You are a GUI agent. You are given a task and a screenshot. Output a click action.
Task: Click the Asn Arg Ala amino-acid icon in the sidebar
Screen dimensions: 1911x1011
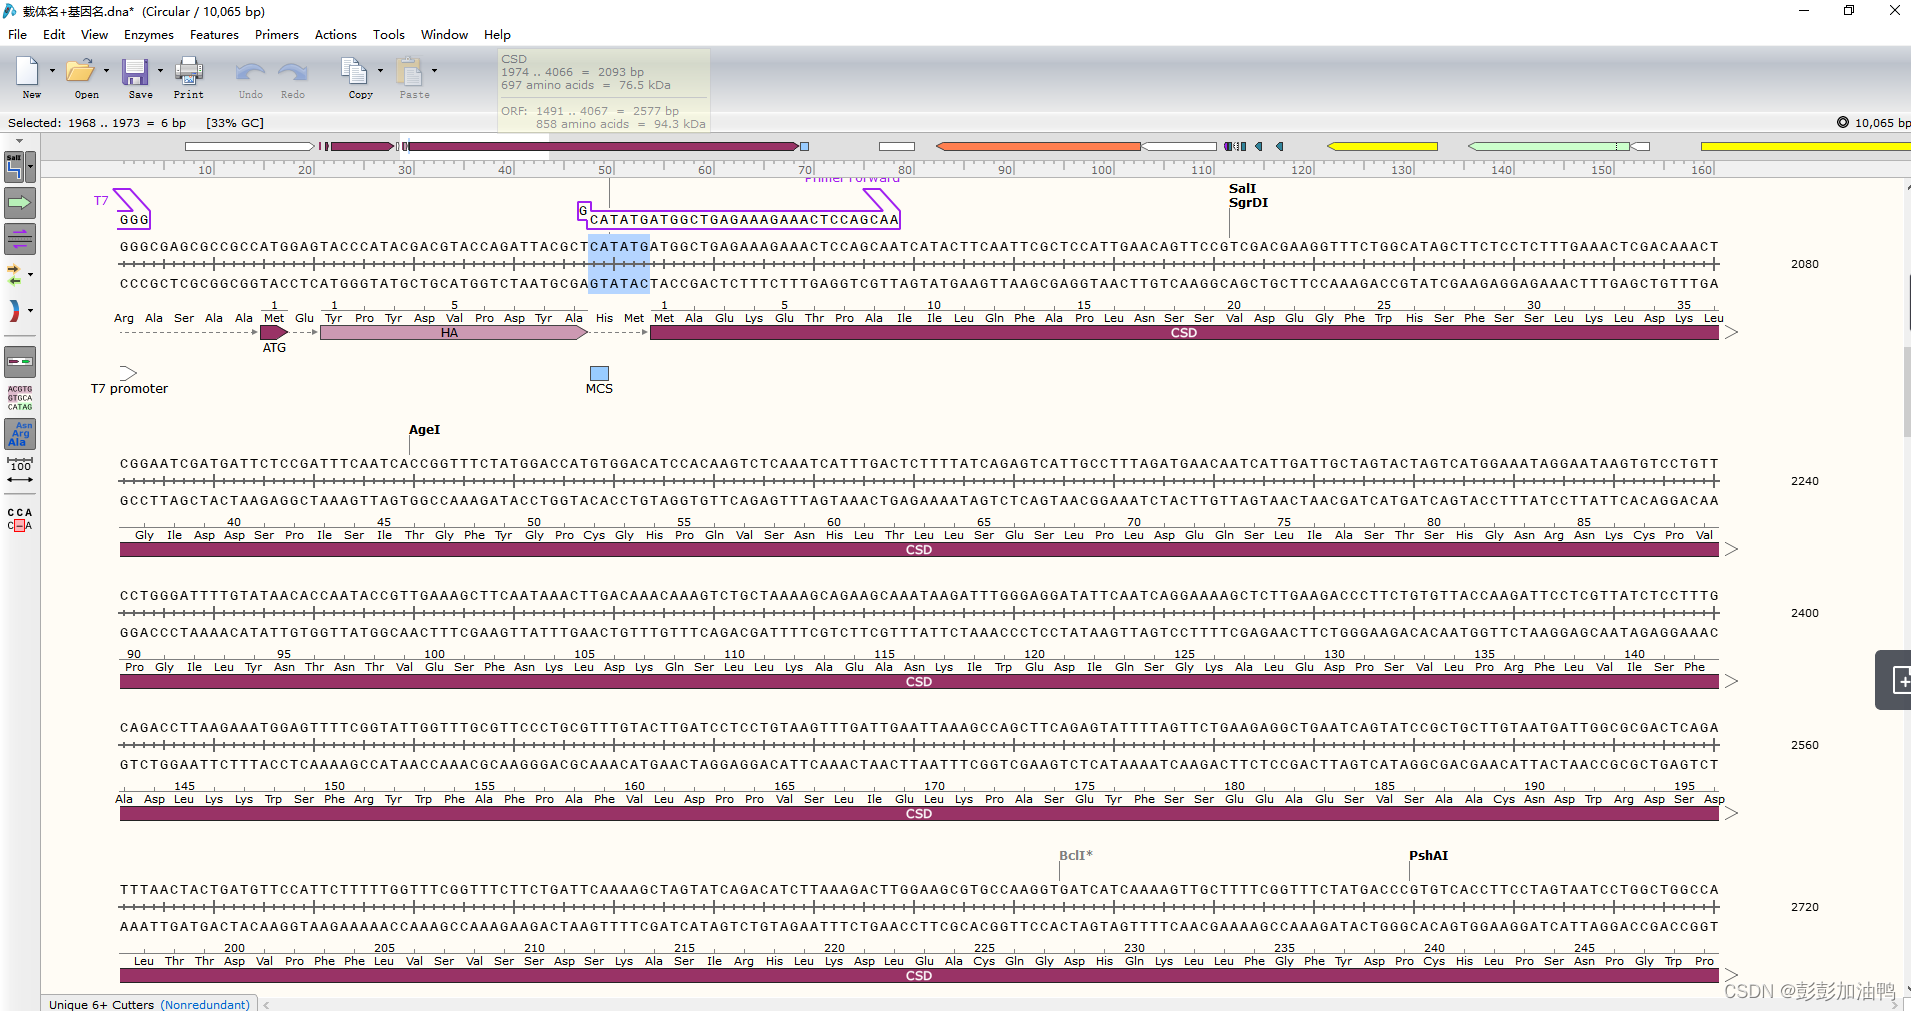[20, 434]
